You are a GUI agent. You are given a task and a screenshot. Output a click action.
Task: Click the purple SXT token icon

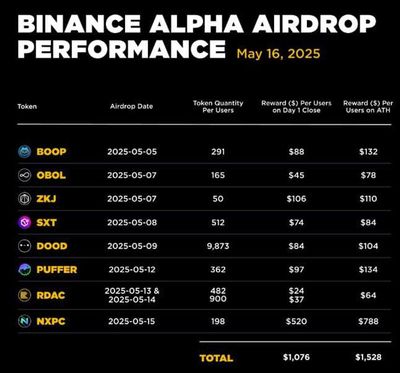[25, 223]
